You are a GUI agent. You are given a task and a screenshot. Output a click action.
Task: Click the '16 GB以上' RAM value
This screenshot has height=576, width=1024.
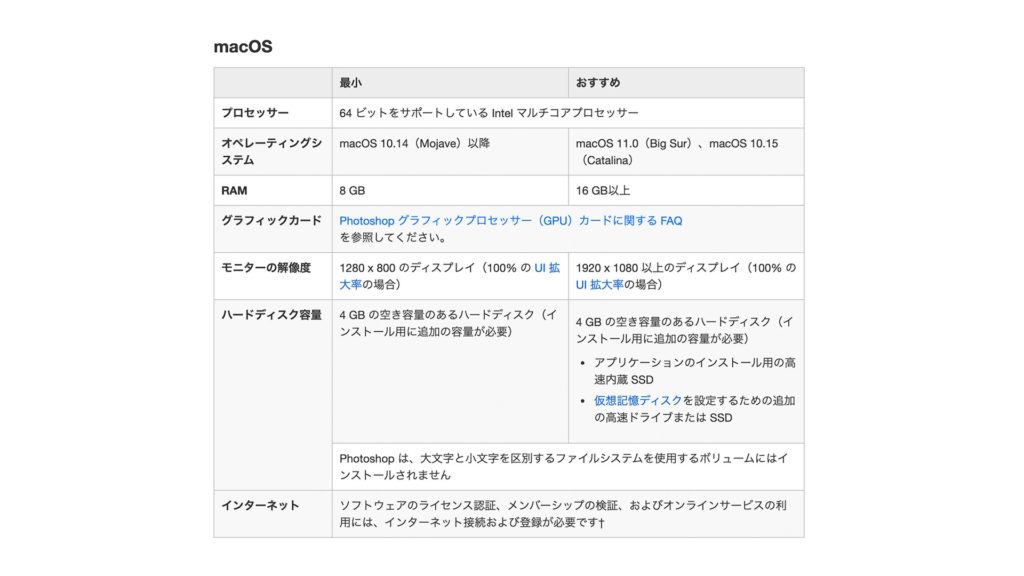tap(603, 191)
